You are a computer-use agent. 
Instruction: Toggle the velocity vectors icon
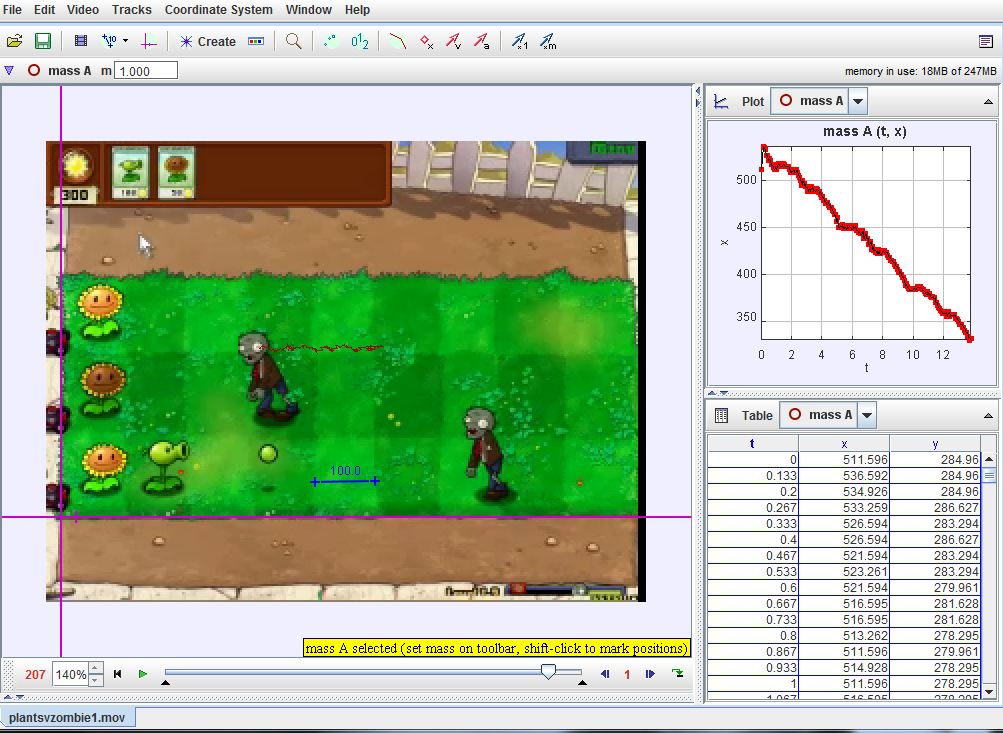454,42
